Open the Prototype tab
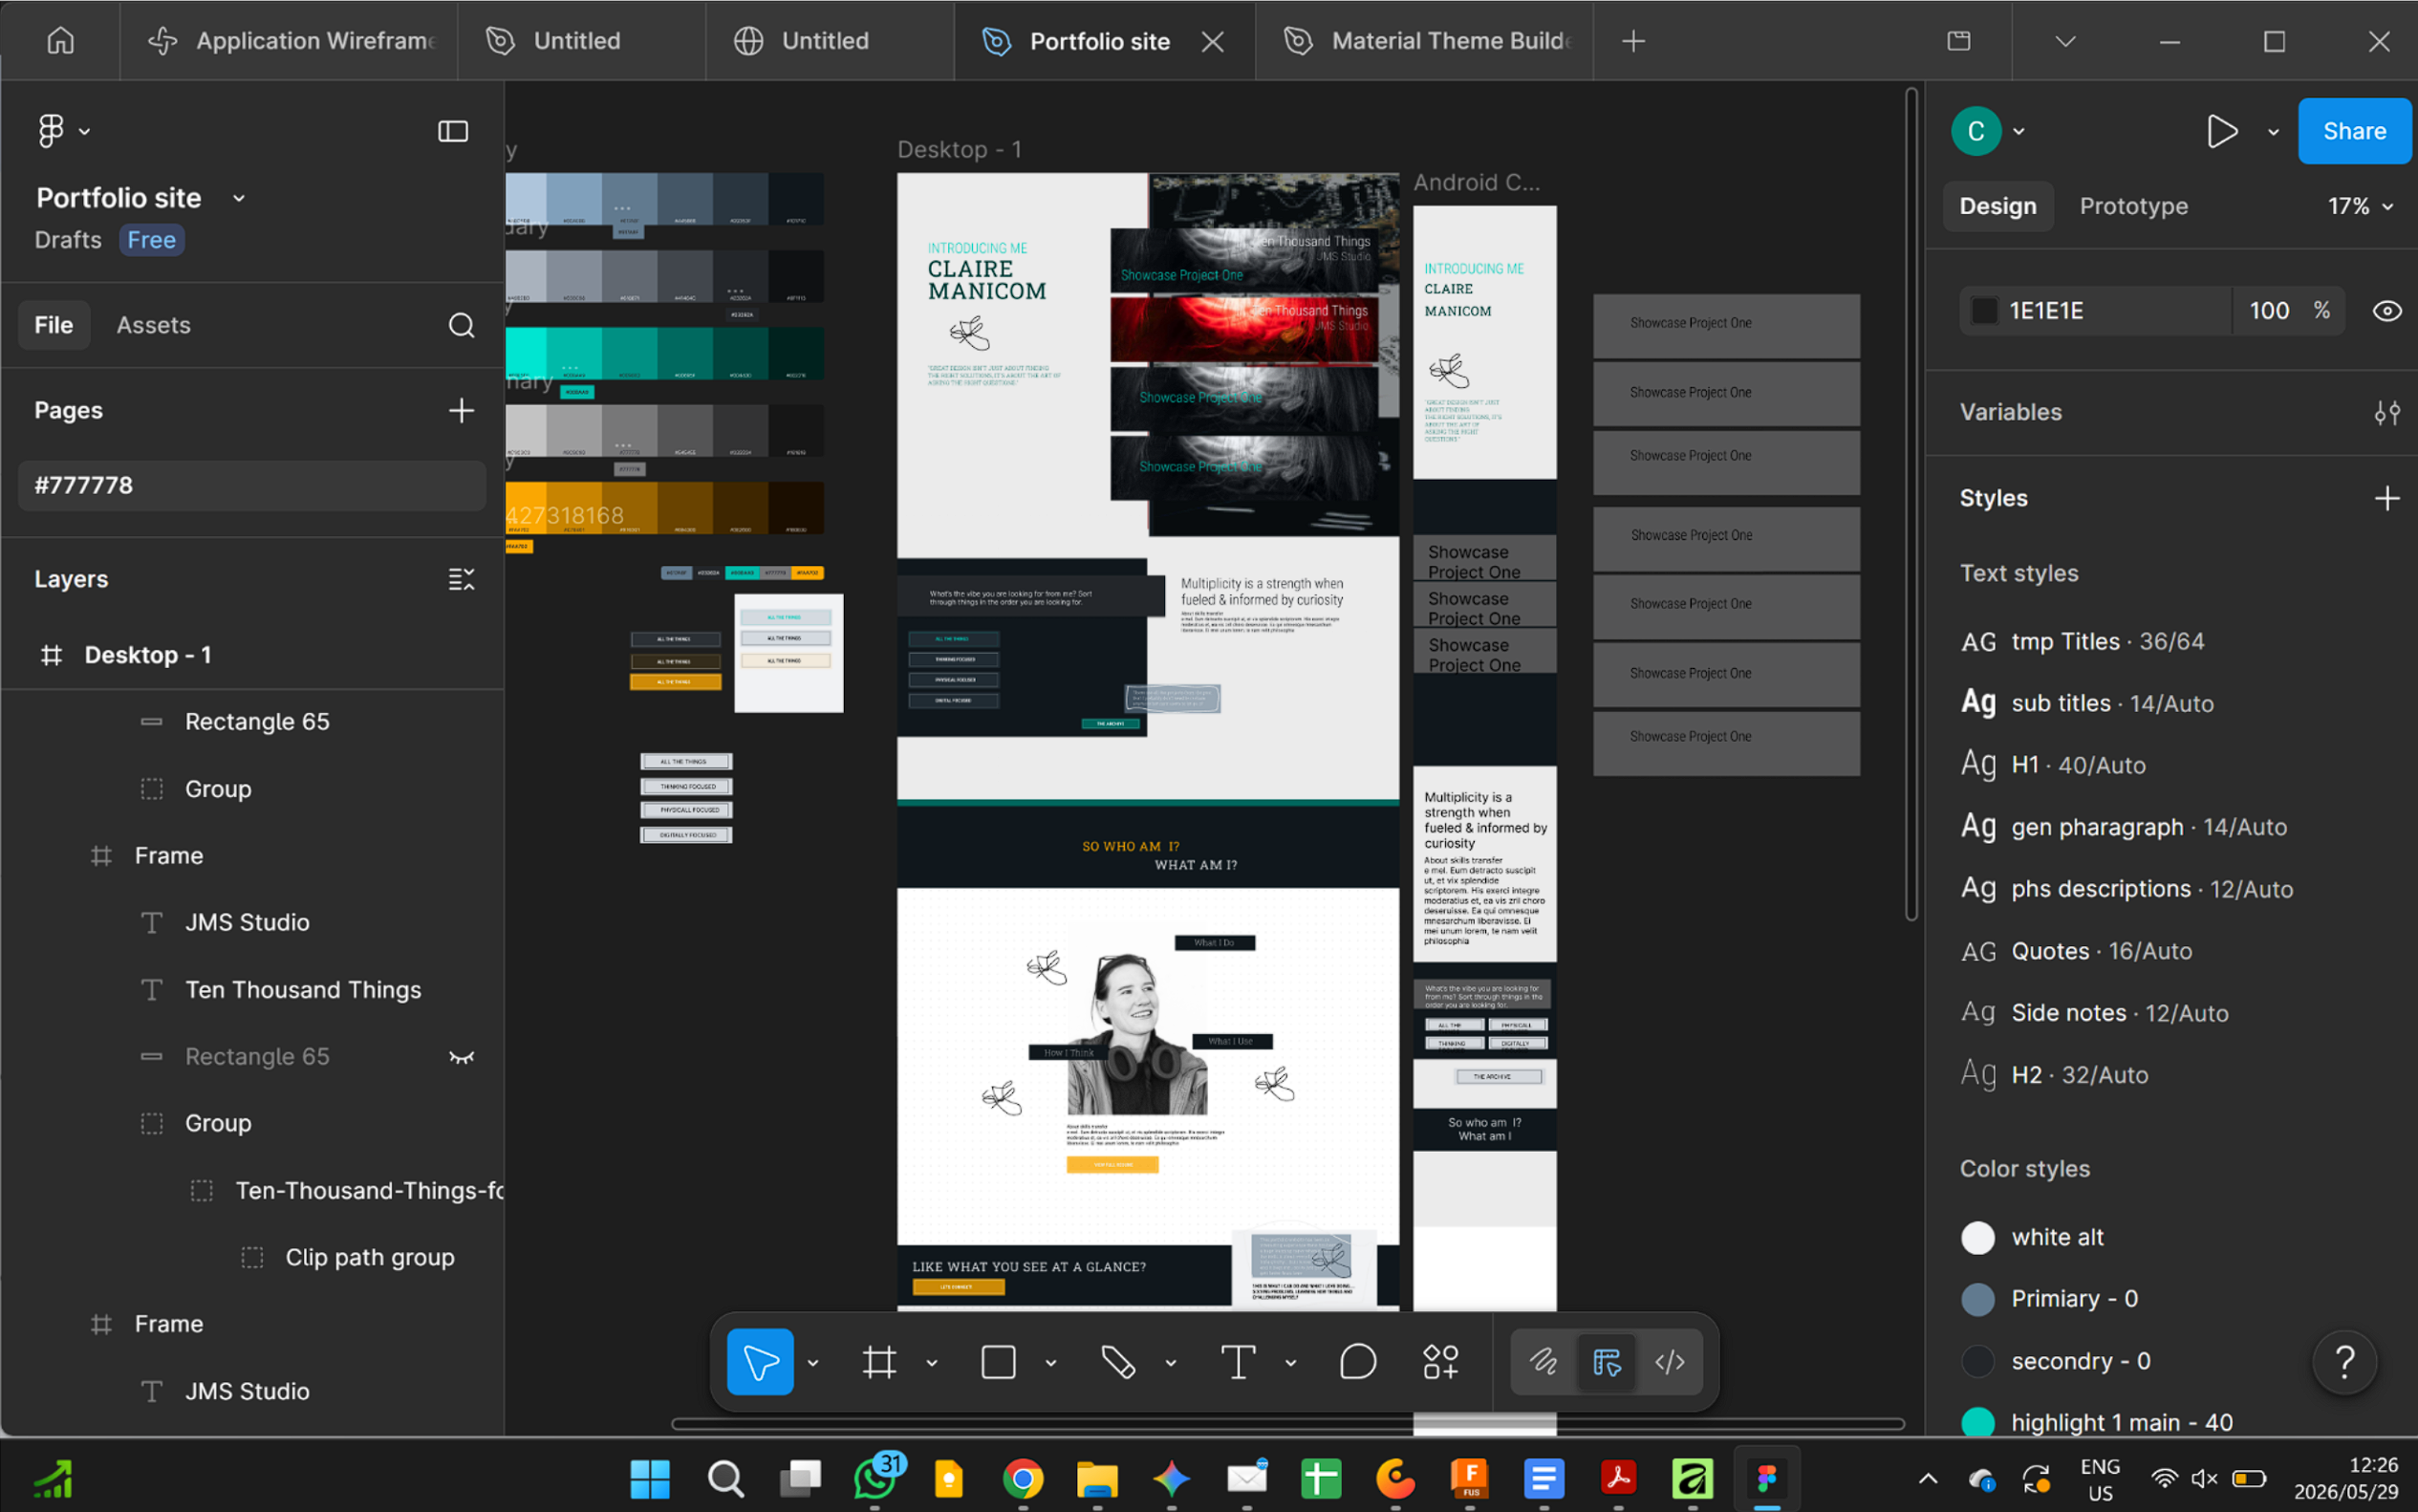The width and height of the screenshot is (2418, 1512). (x=2133, y=206)
